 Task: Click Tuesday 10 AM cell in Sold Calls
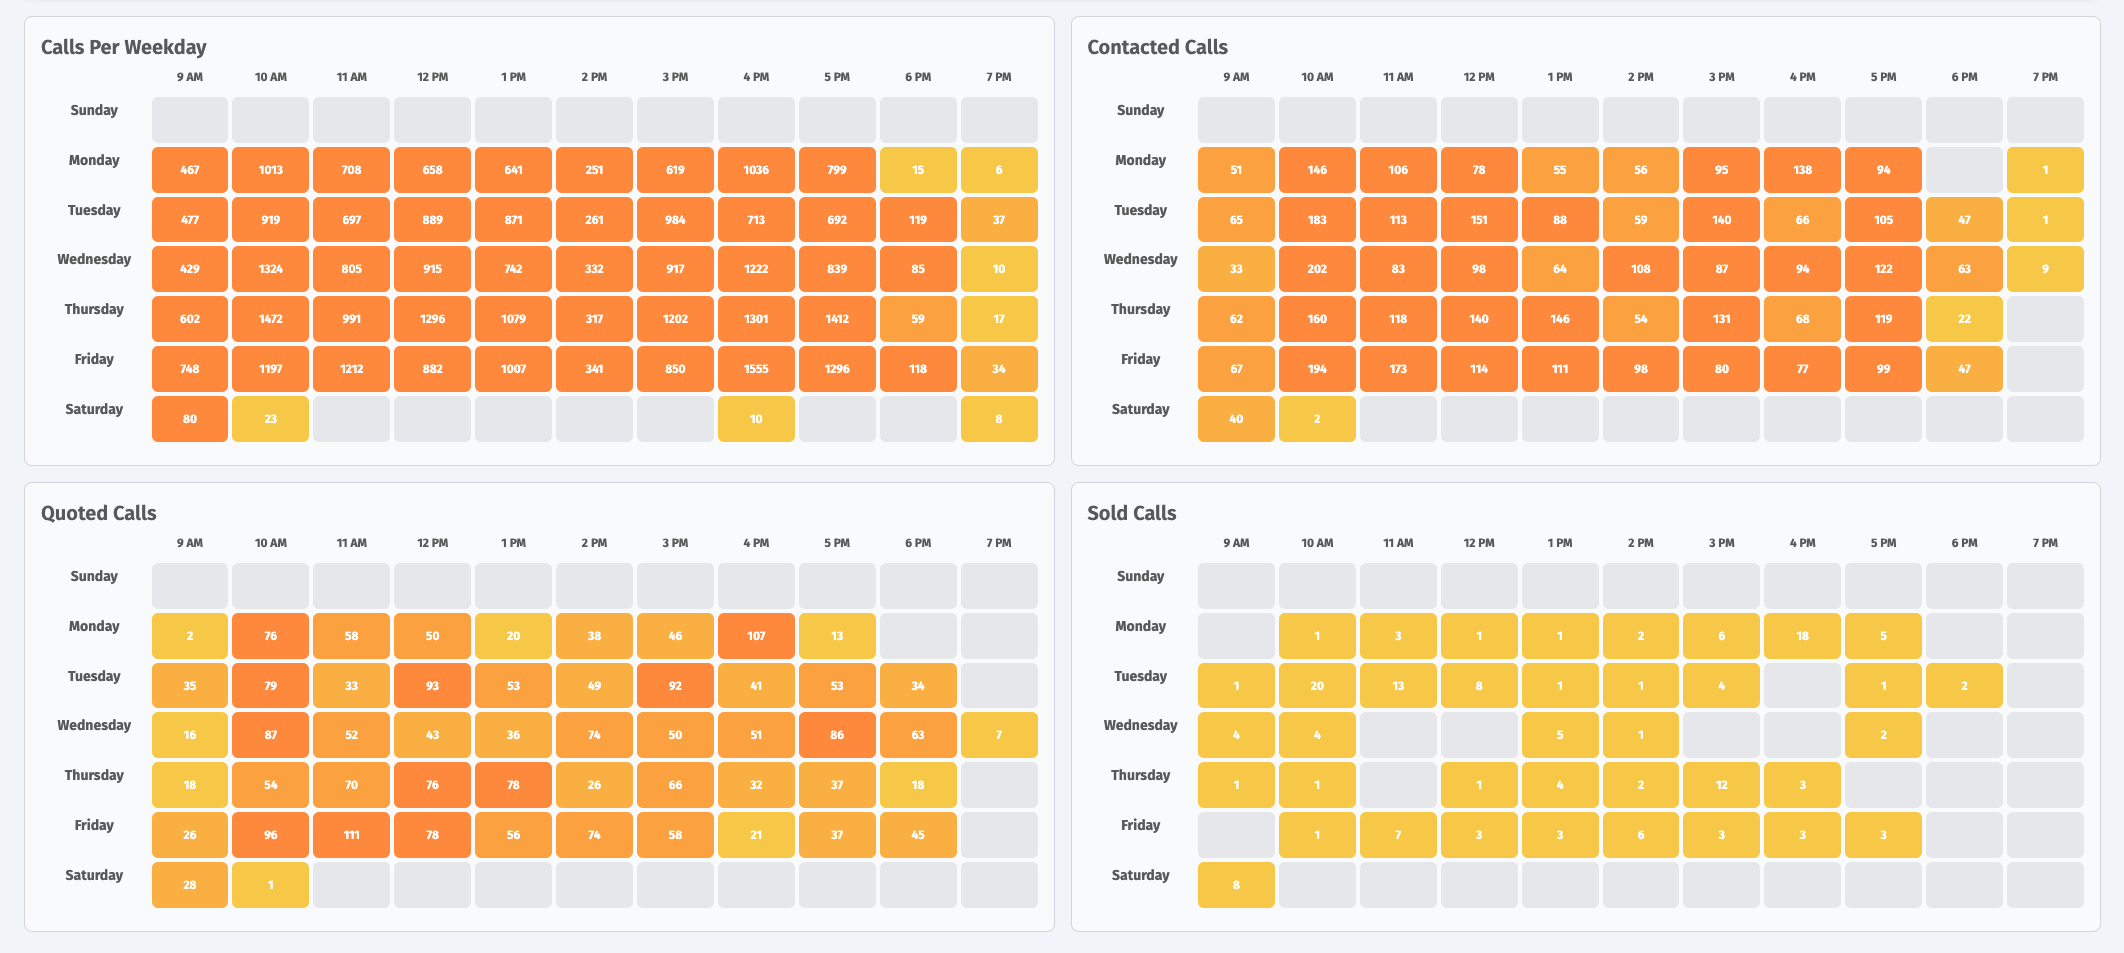[x=1317, y=686]
